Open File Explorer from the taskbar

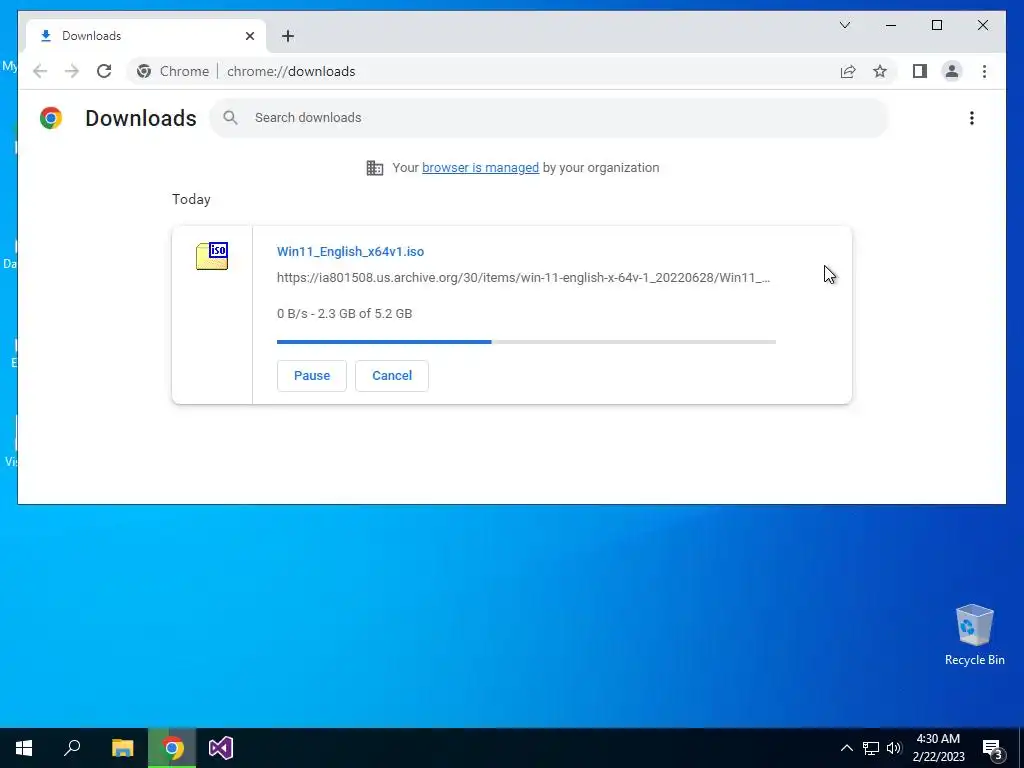coord(122,748)
